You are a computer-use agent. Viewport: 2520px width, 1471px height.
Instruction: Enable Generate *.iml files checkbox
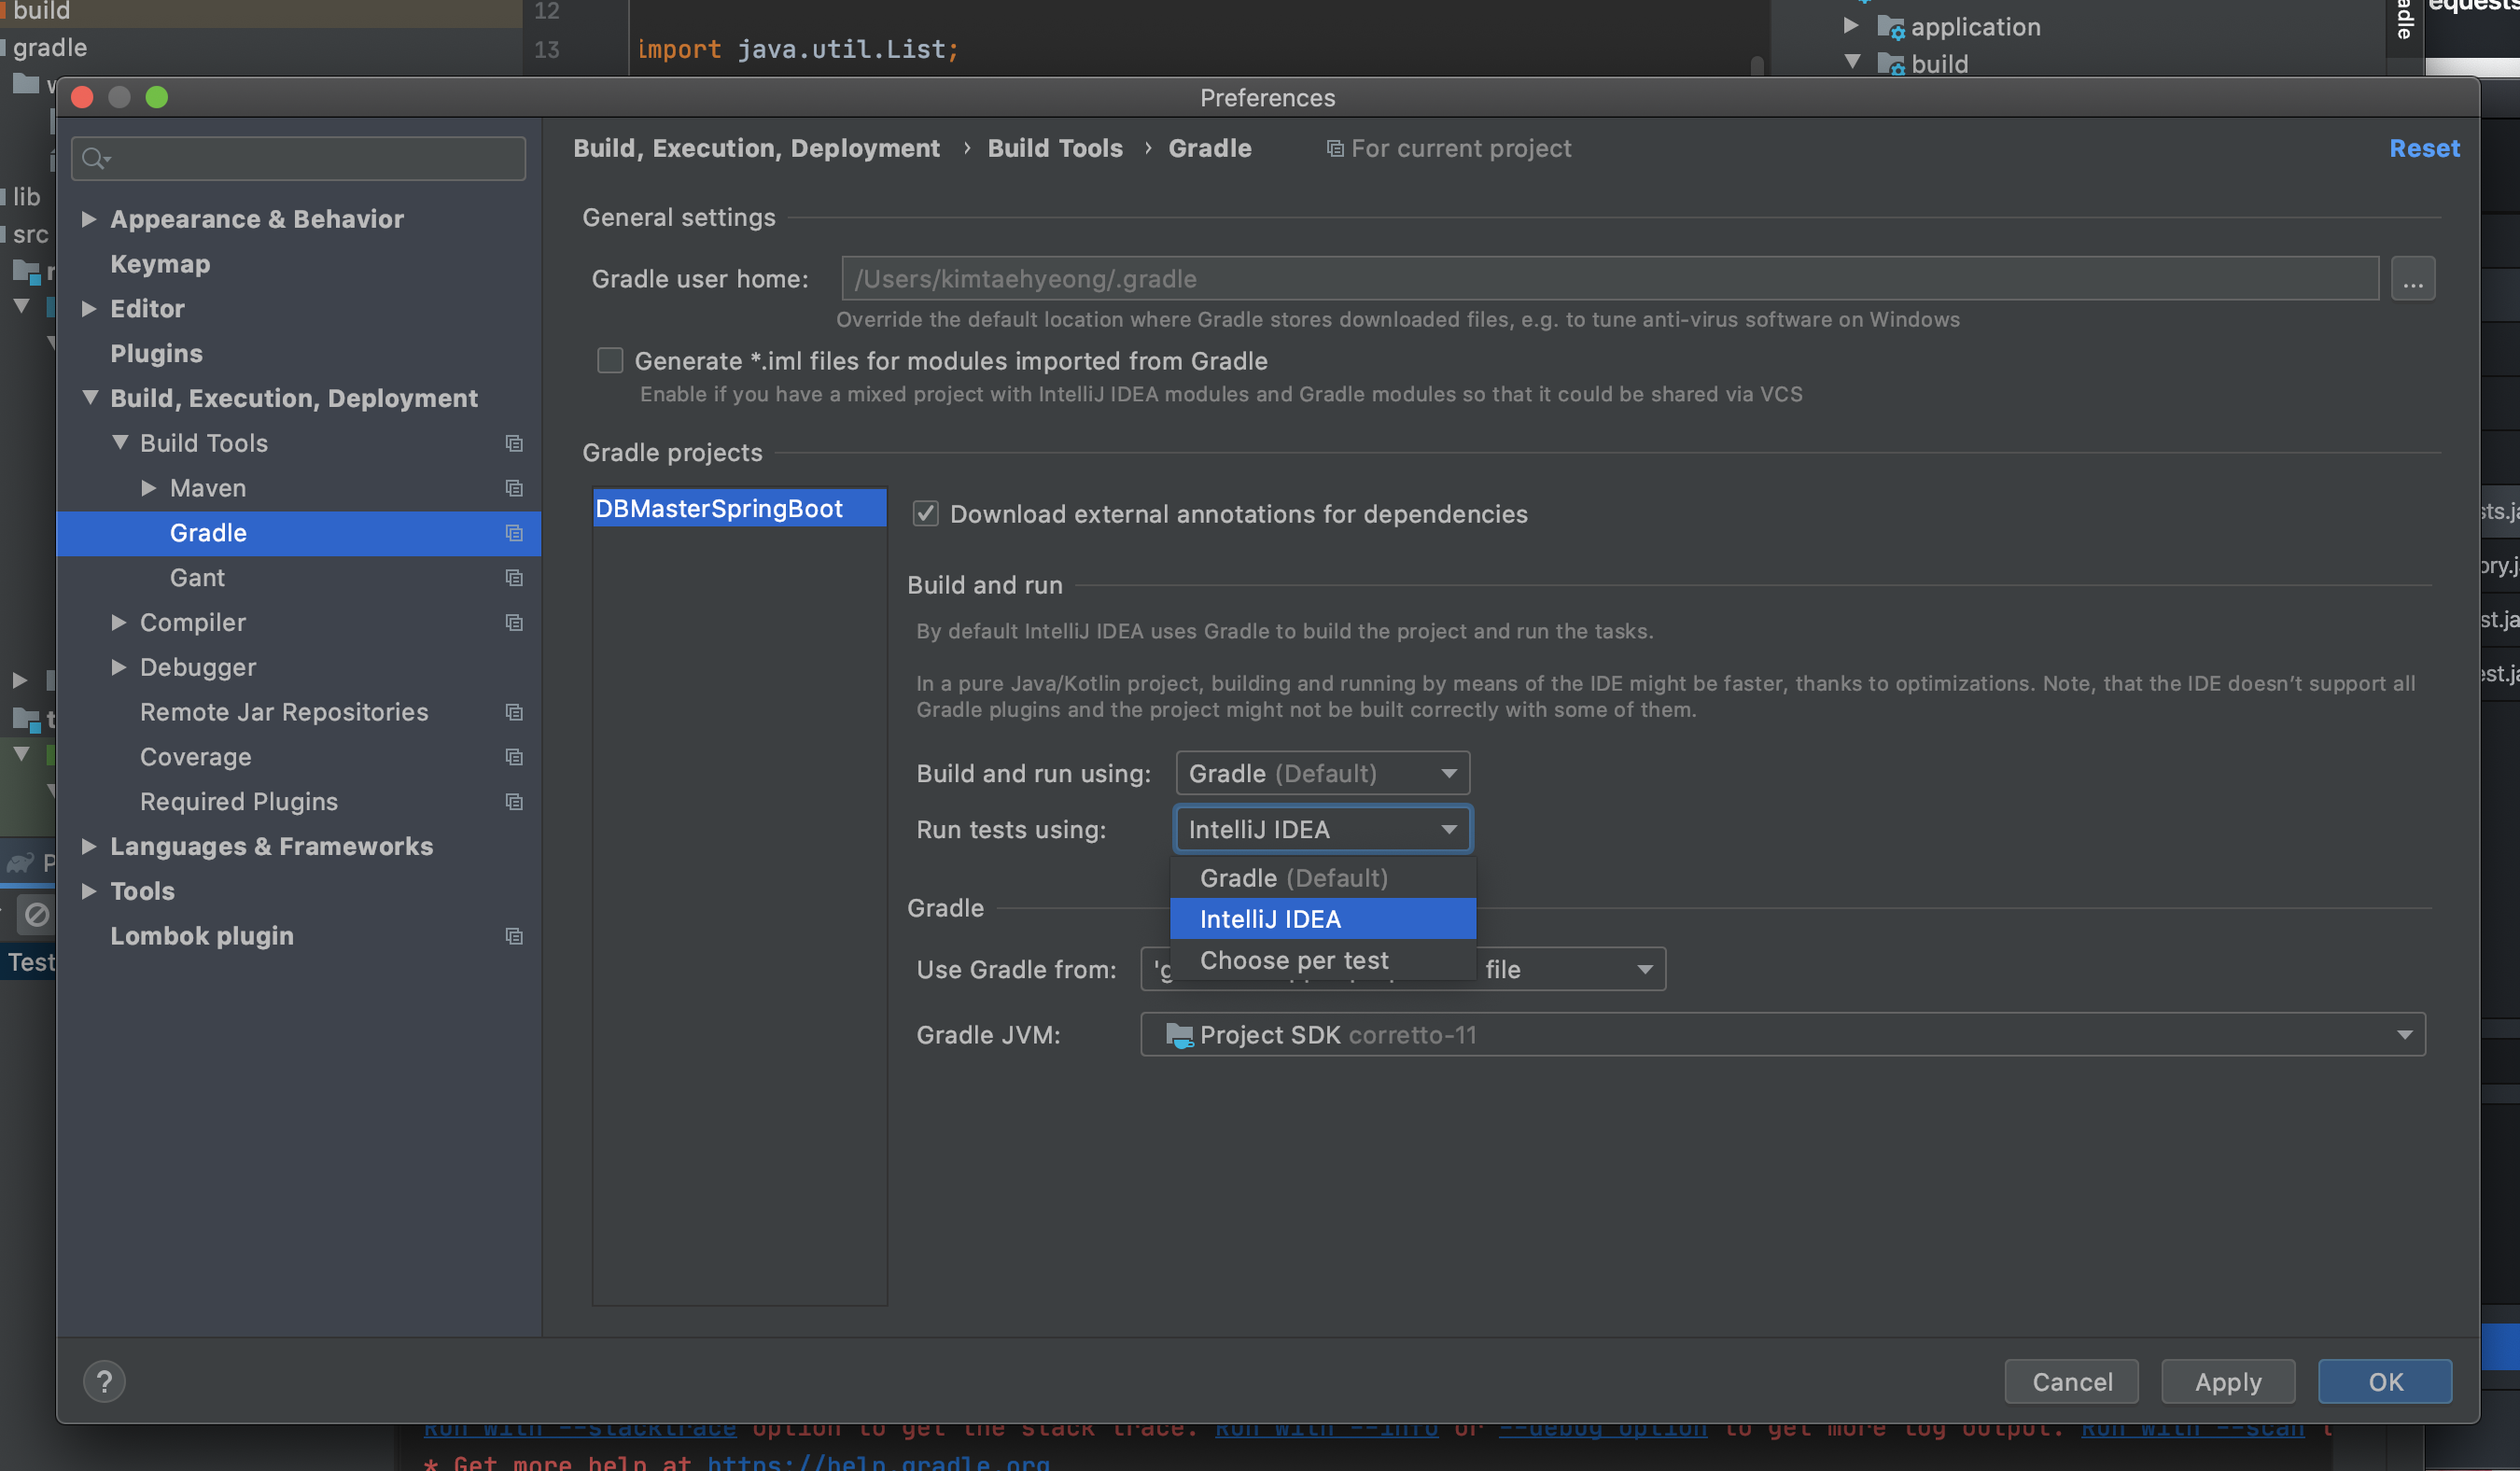click(x=610, y=360)
